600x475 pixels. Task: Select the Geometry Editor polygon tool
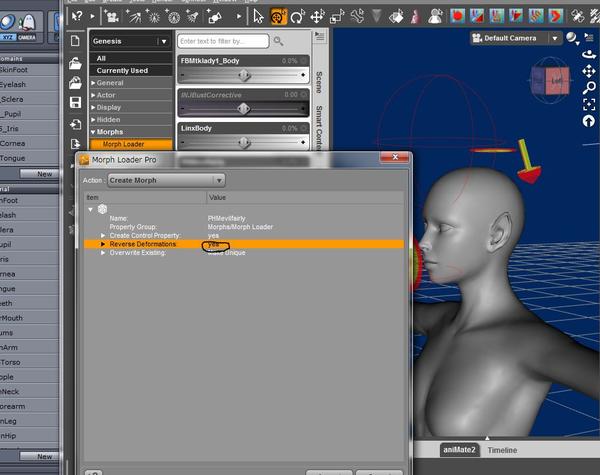tap(397, 16)
